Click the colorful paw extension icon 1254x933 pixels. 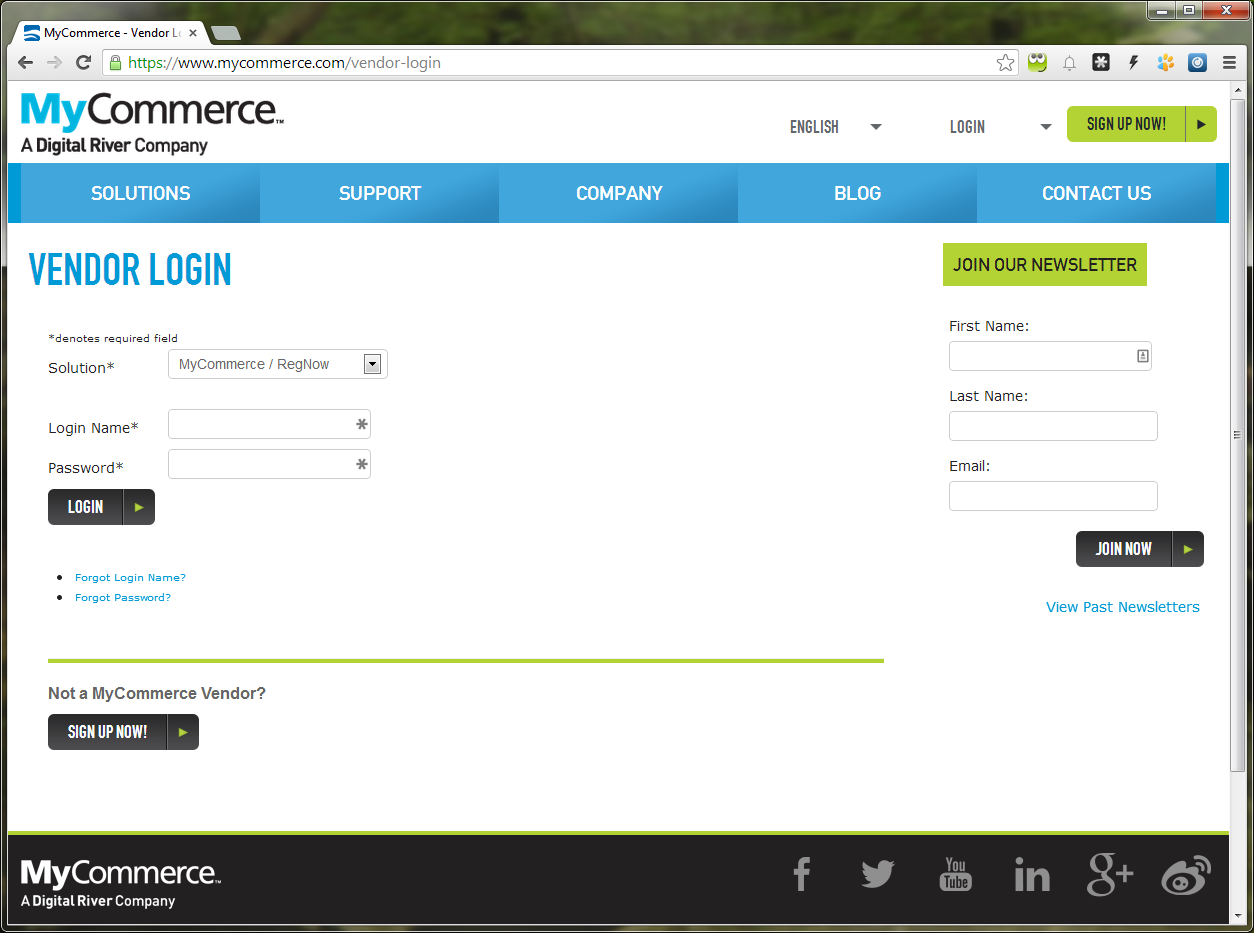[x=1165, y=63]
